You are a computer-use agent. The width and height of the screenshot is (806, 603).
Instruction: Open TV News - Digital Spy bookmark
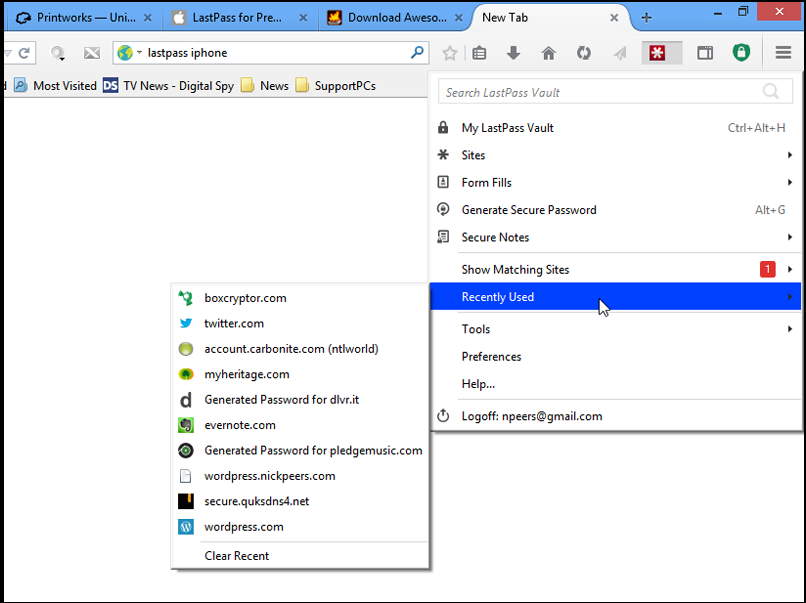(169, 86)
